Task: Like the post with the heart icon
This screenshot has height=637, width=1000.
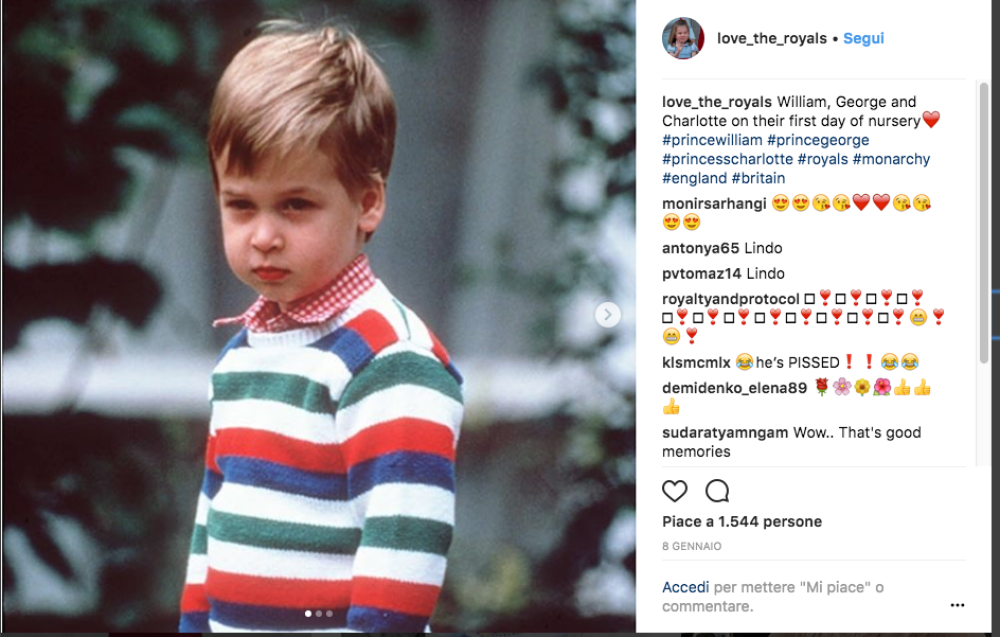Action: coord(674,491)
